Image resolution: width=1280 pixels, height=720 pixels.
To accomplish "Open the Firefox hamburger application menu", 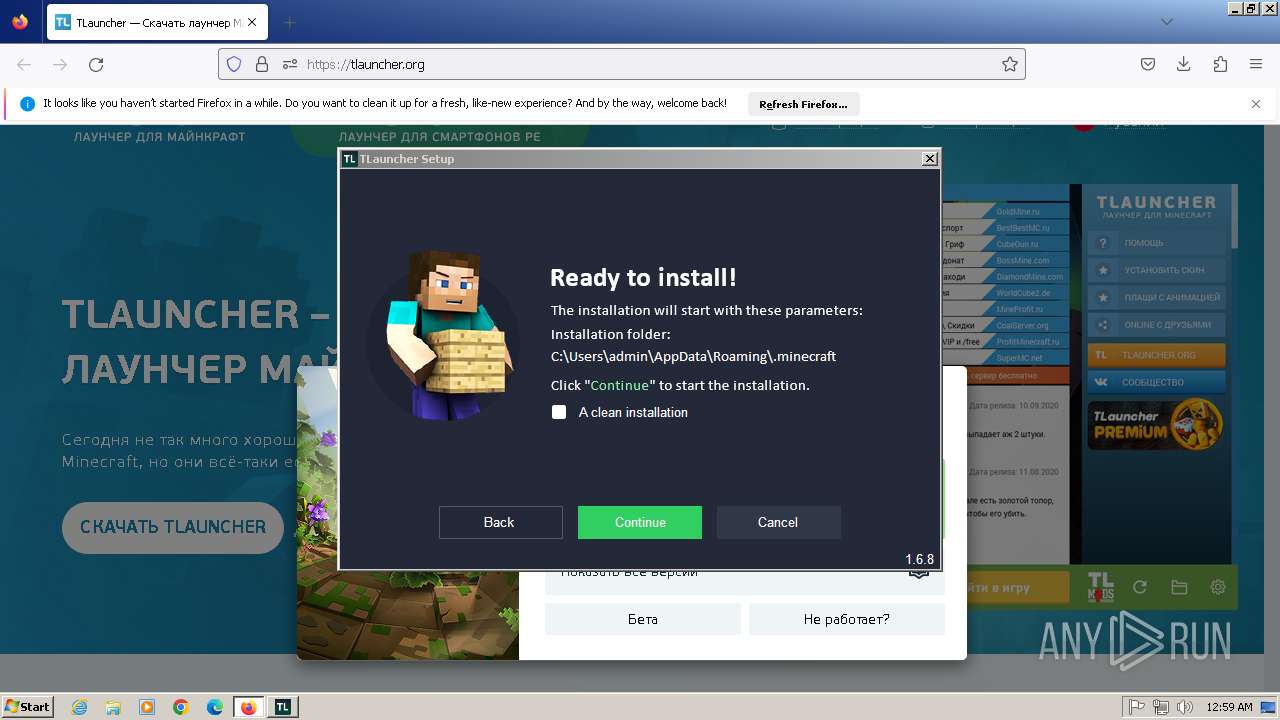I will pyautogui.click(x=1256, y=64).
